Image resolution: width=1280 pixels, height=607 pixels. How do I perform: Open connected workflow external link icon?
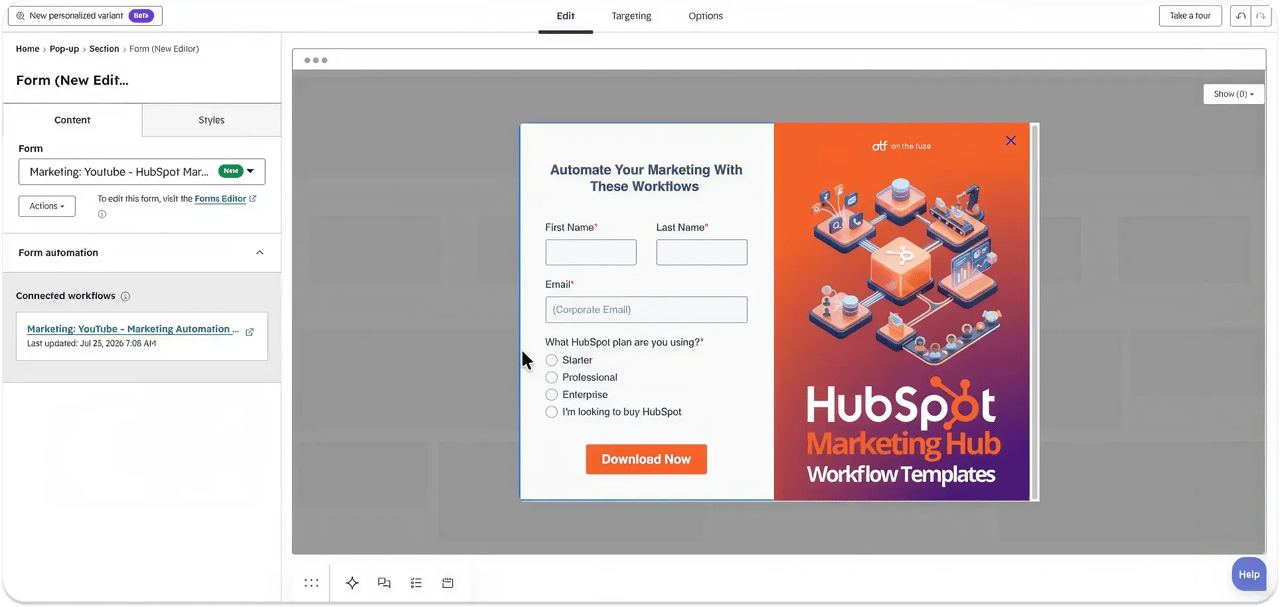coord(250,332)
